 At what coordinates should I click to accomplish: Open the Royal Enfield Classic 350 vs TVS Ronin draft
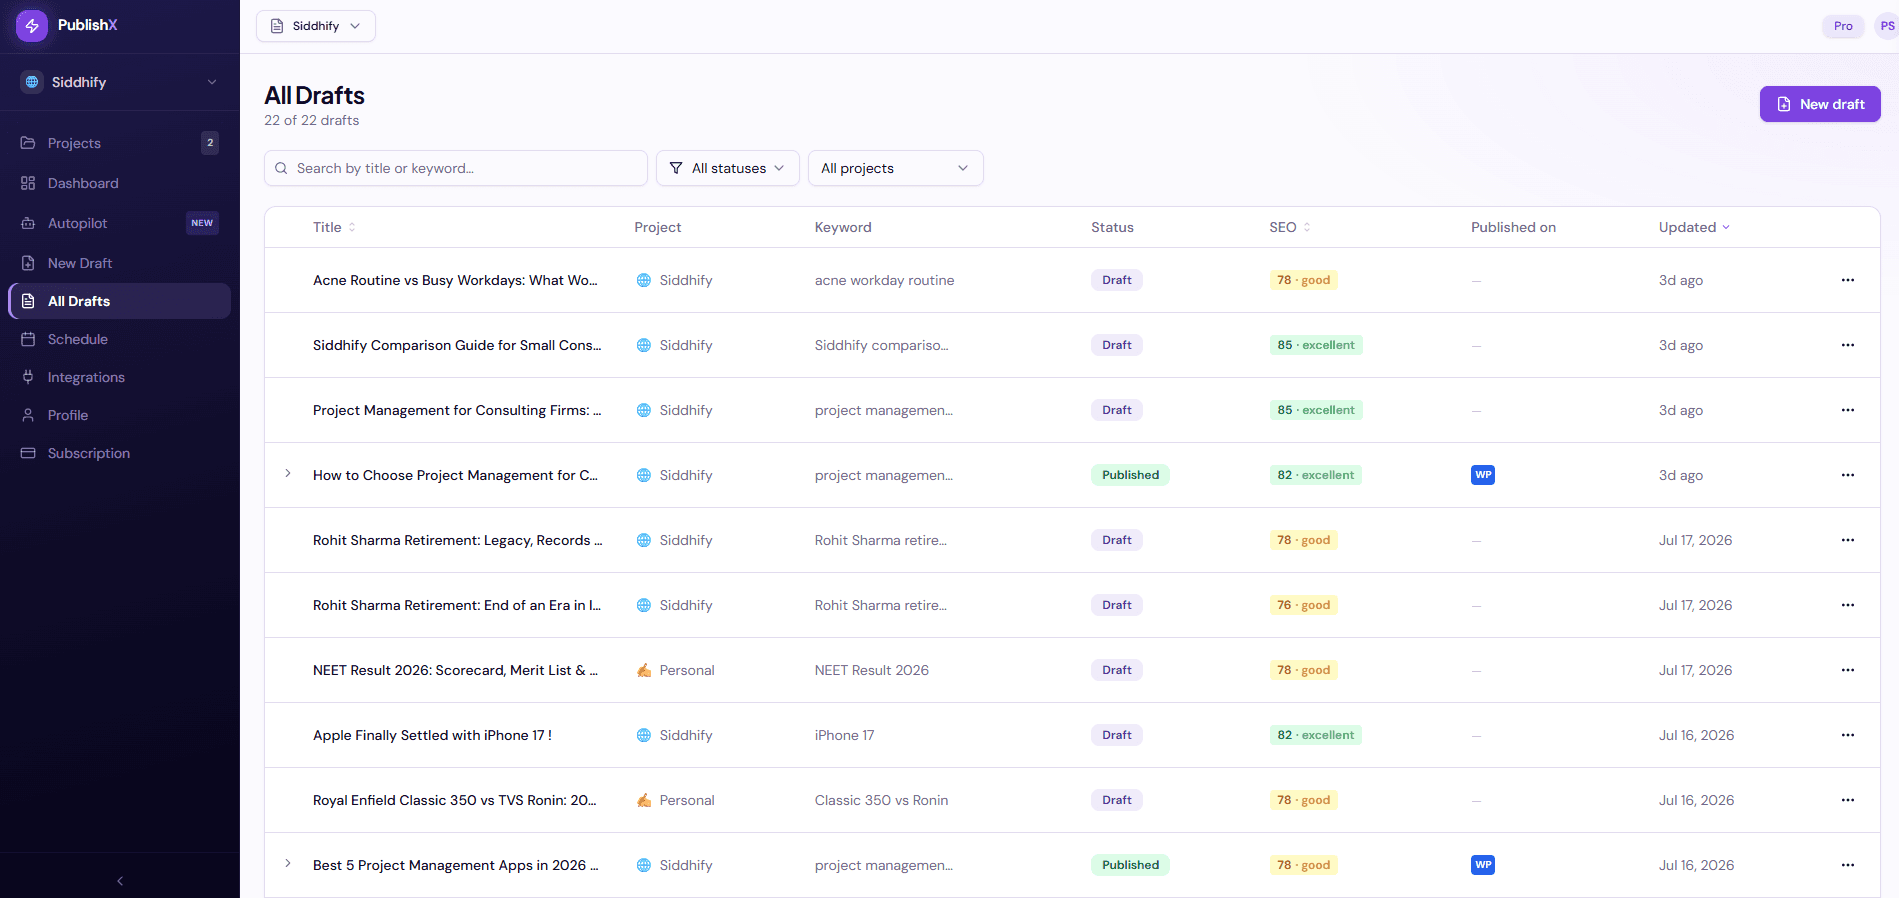coord(455,800)
